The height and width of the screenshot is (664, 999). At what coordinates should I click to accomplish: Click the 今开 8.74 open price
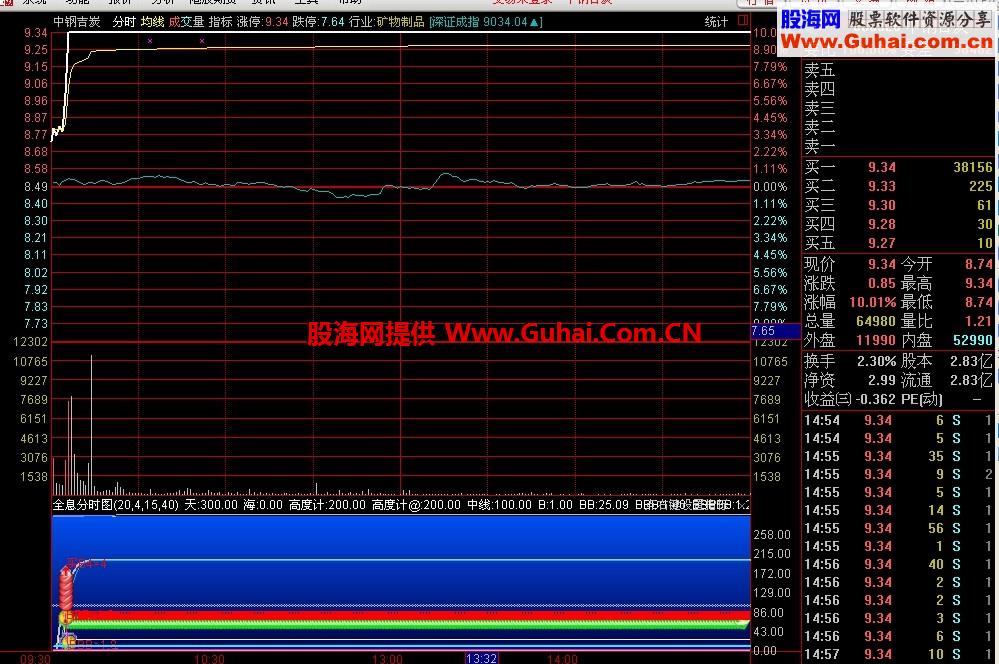tap(979, 264)
